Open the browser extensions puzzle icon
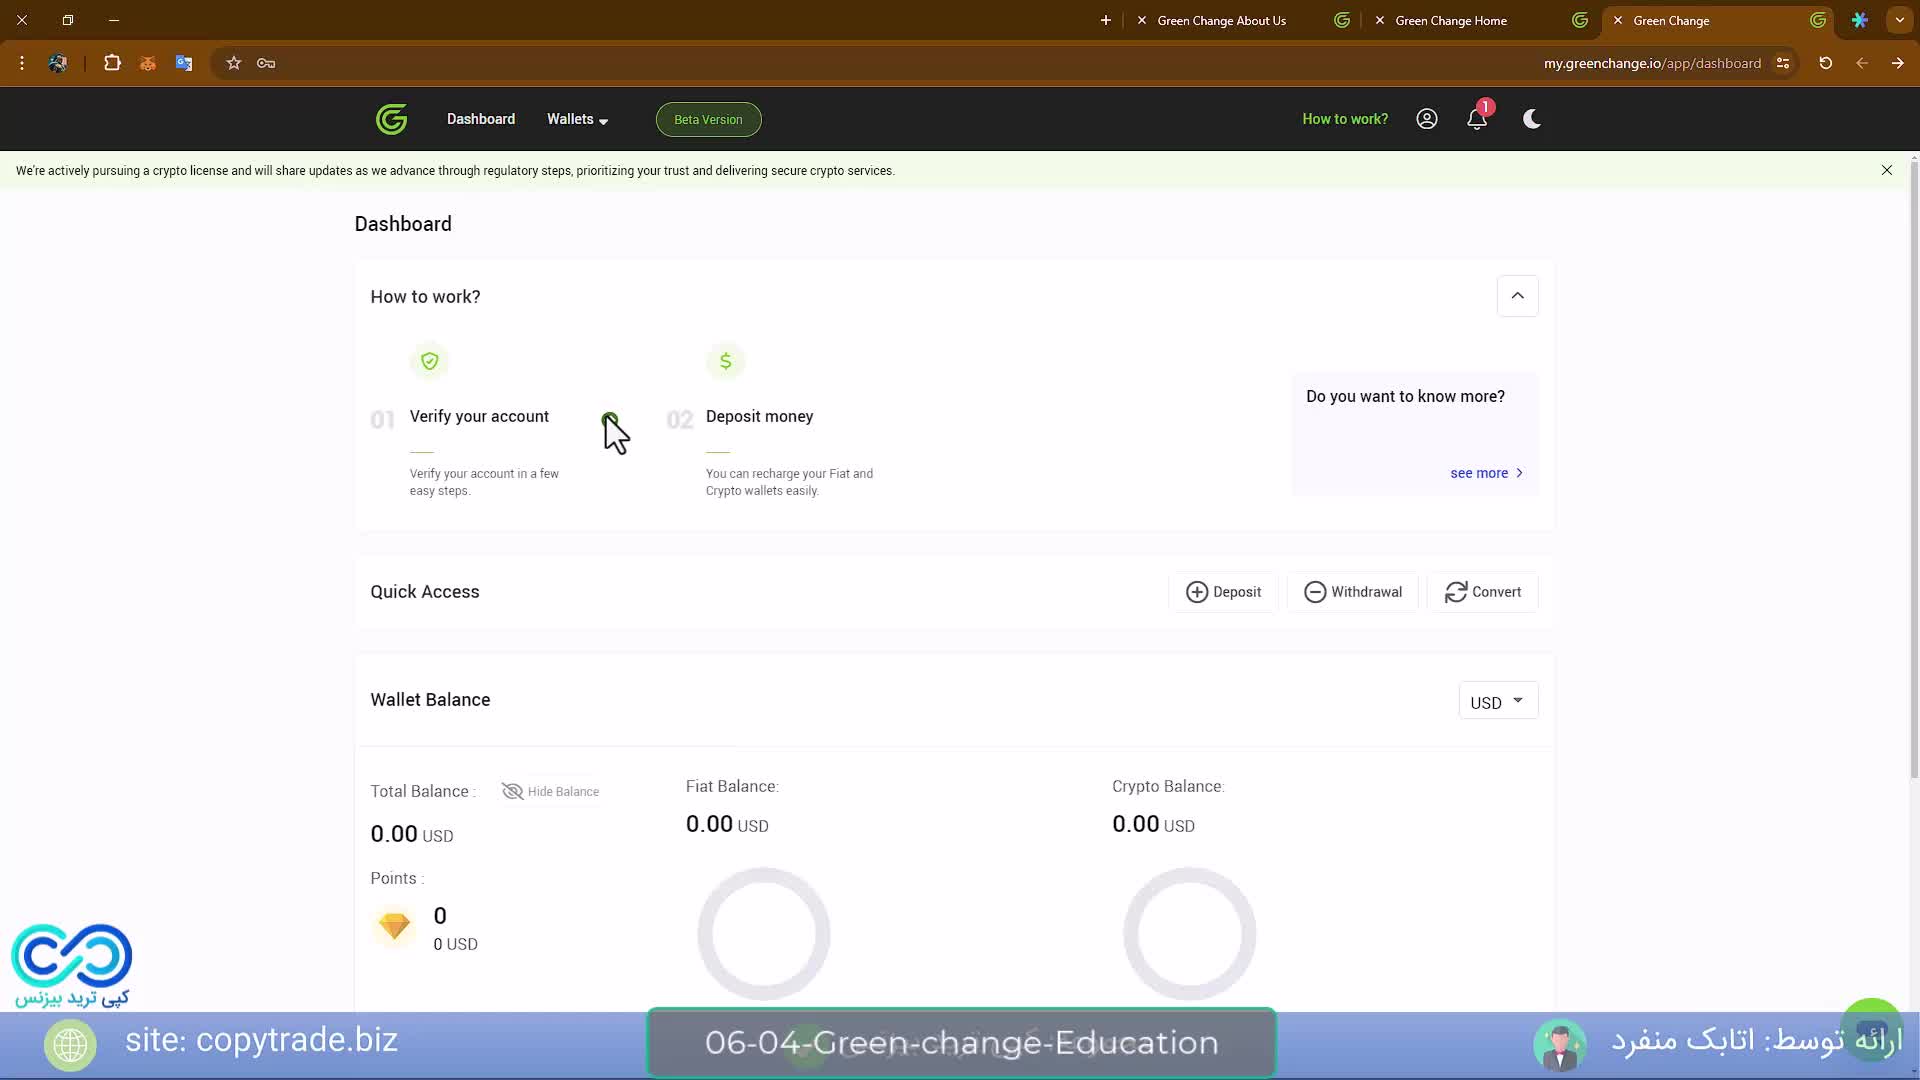 112,63
